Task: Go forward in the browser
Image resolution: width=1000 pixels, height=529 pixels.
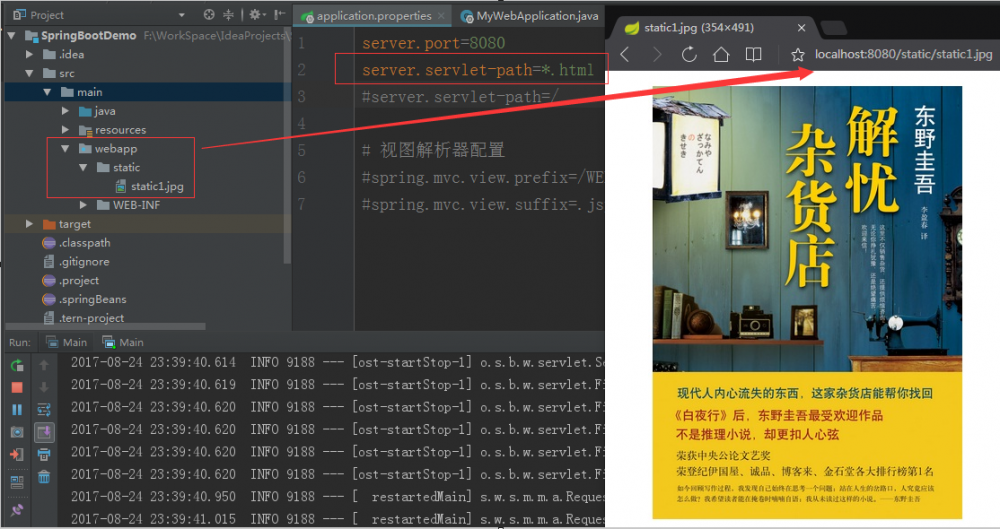Action: pos(657,55)
